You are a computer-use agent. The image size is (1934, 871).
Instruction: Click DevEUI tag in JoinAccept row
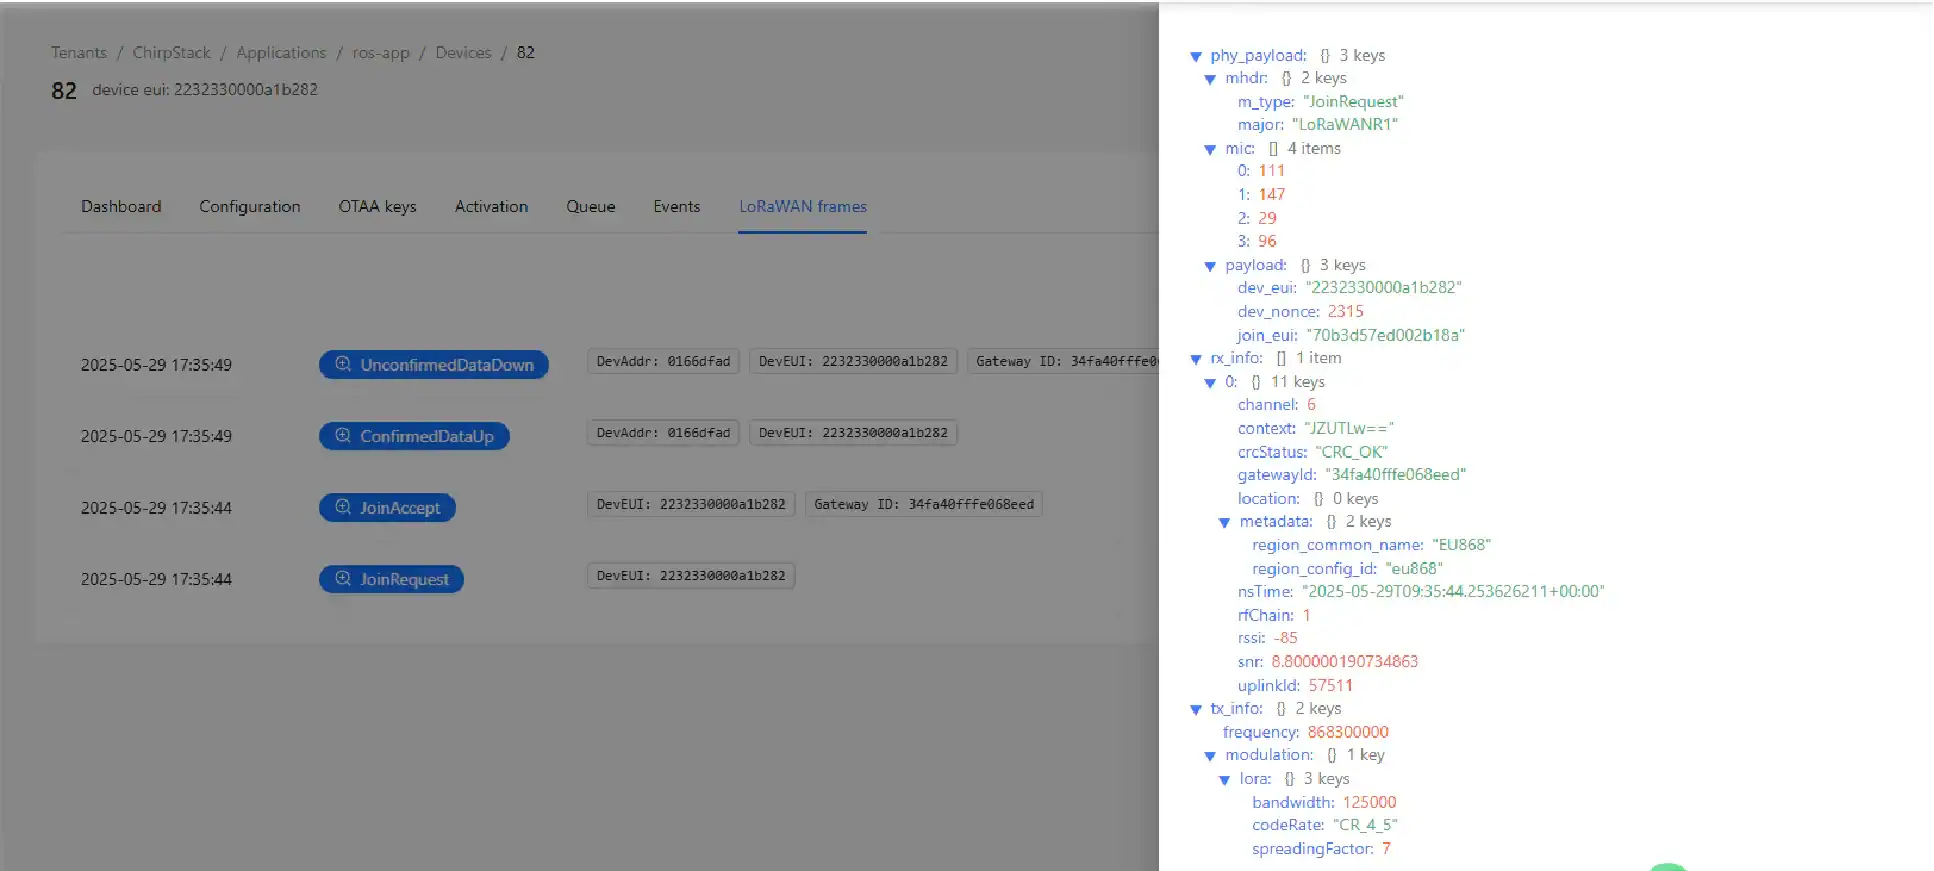pos(691,504)
